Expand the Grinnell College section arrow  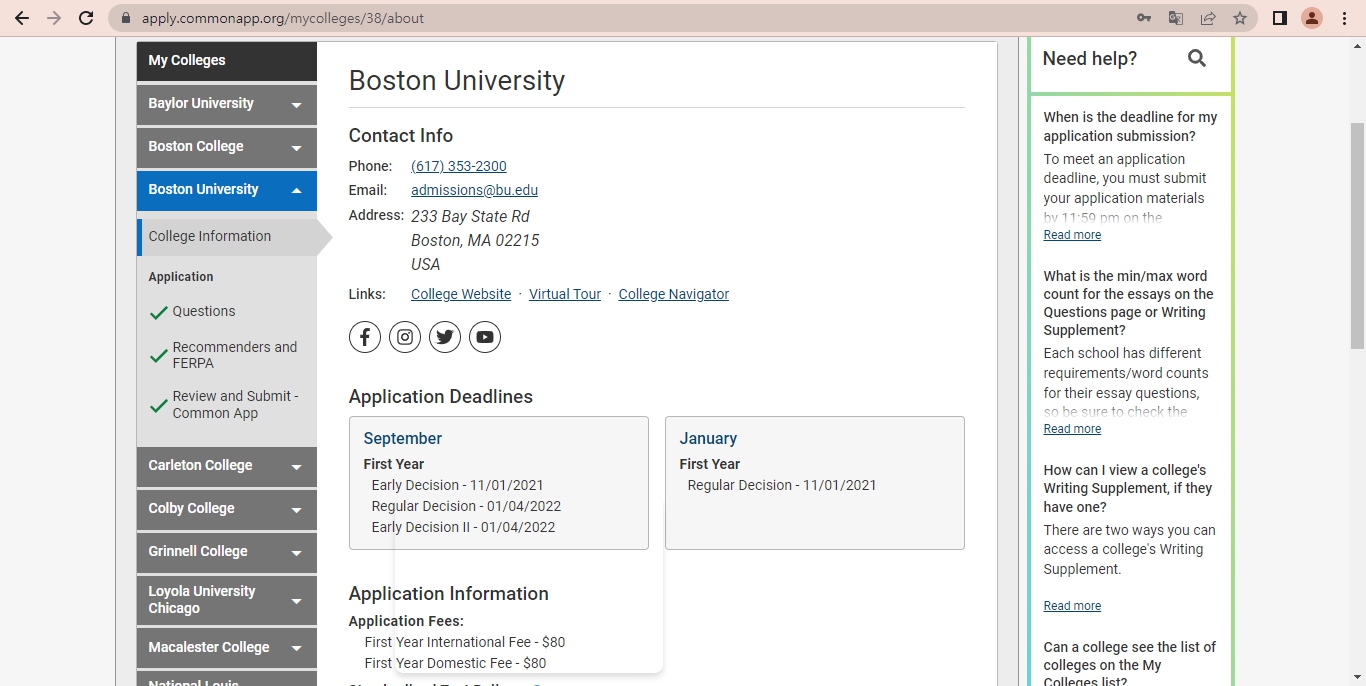click(x=296, y=553)
